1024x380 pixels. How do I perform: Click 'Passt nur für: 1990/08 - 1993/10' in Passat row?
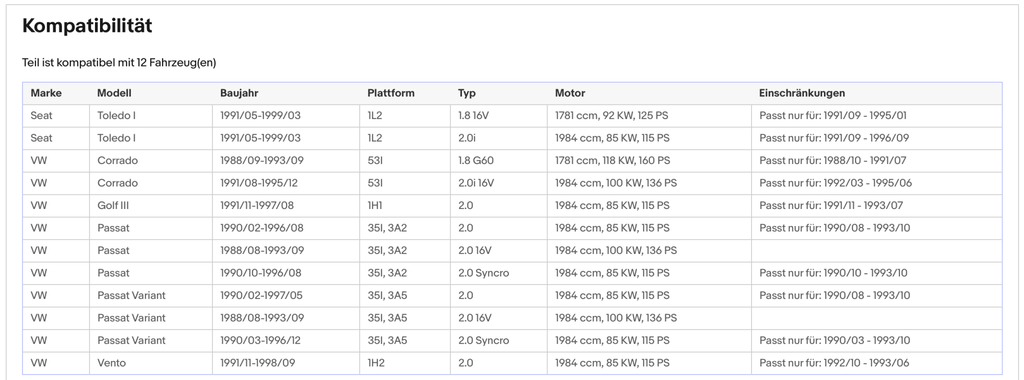[835, 228]
